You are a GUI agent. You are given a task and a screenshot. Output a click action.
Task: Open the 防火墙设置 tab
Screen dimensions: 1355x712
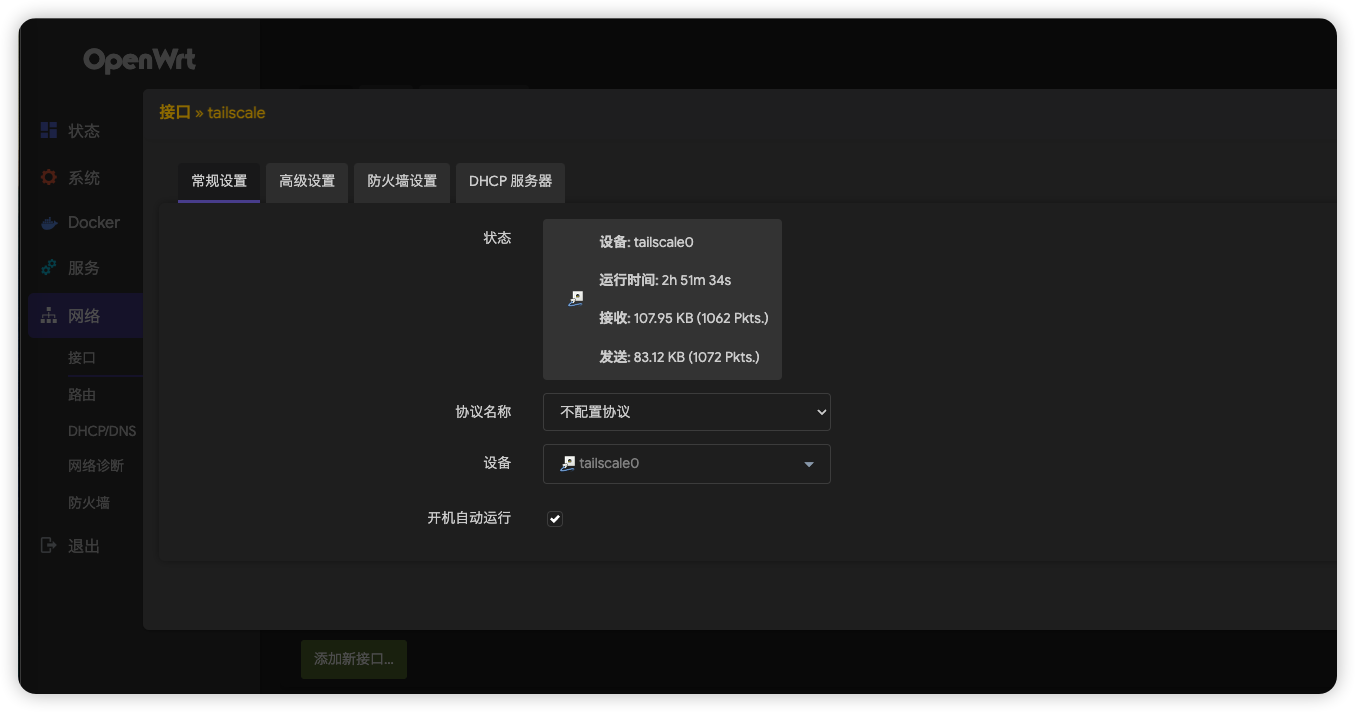pos(402,182)
